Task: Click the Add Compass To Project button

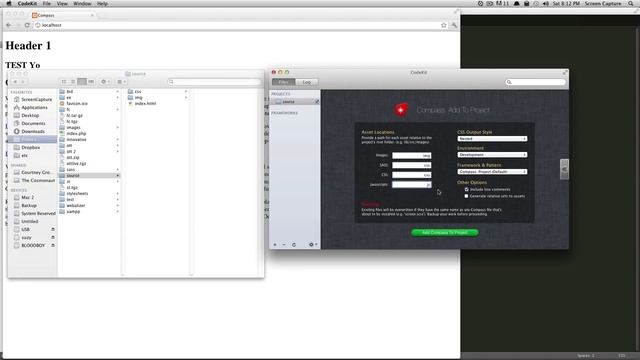Action: point(445,233)
